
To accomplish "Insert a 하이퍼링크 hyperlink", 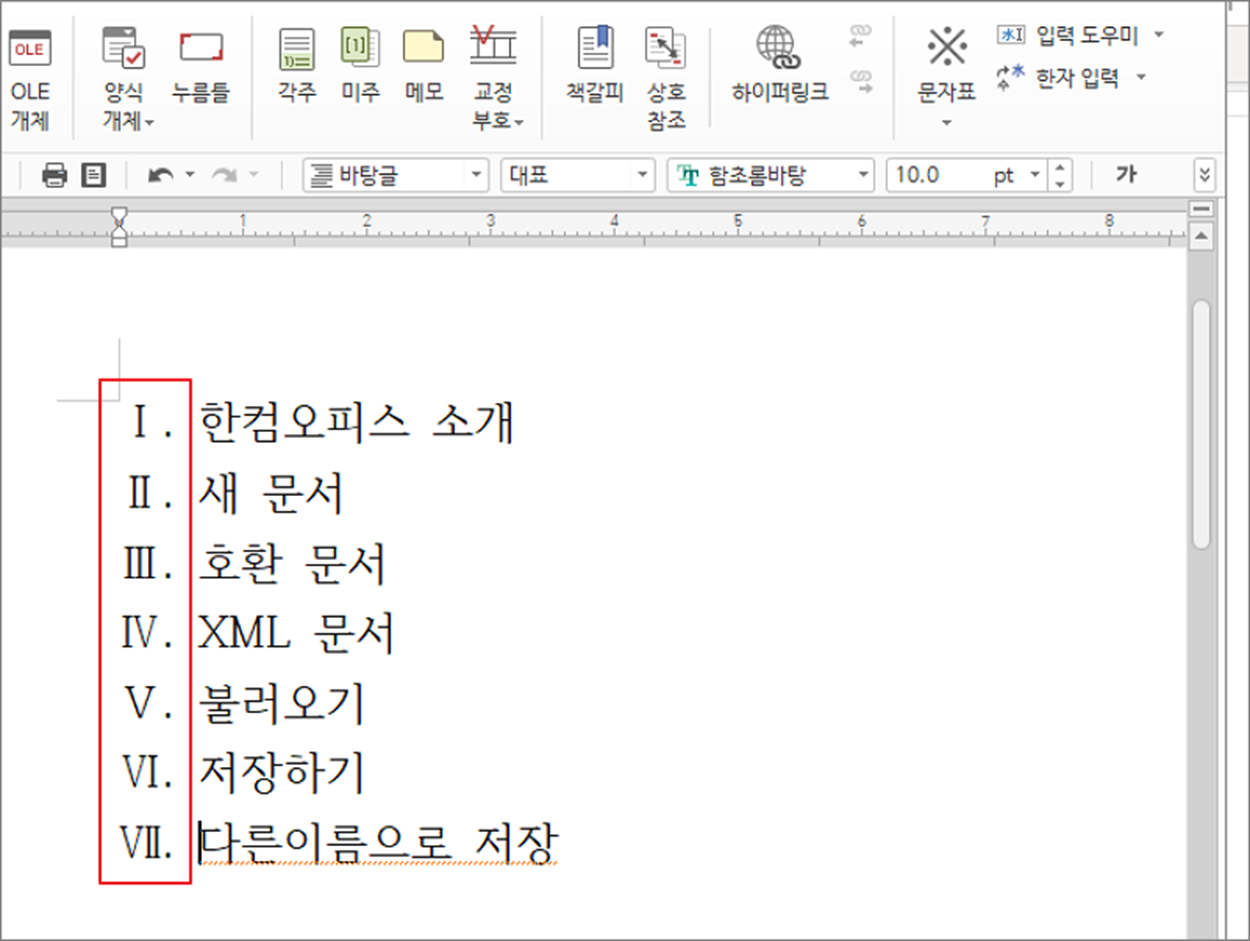I will pos(780,67).
